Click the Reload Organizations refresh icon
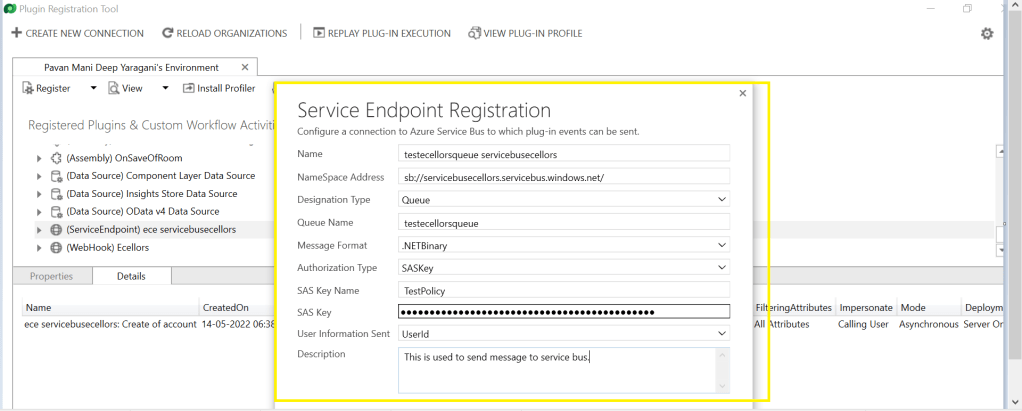 [167, 33]
